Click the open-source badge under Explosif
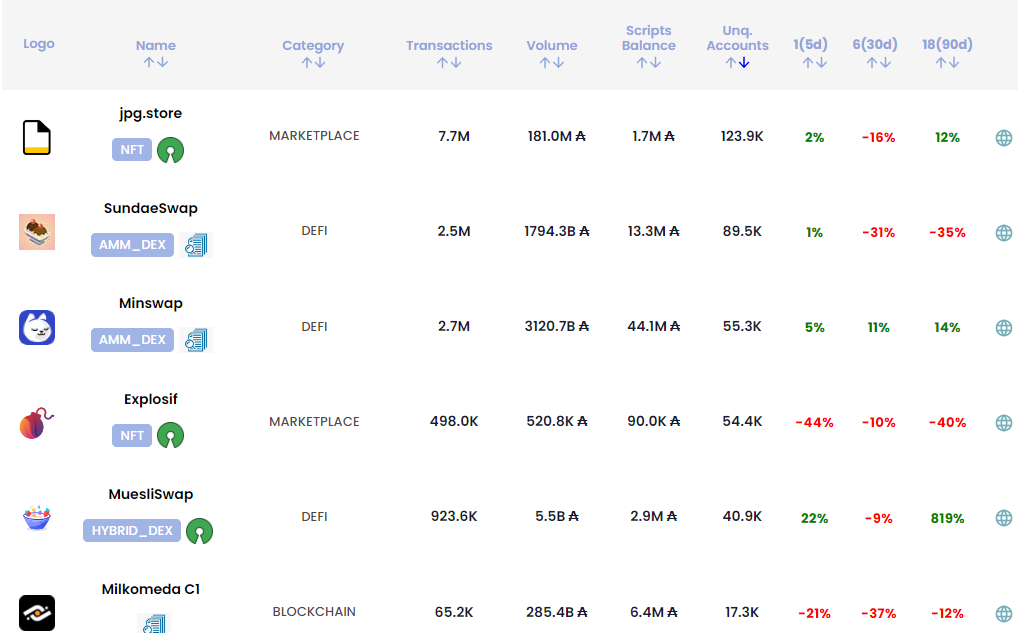The image size is (1032, 633). click(170, 435)
